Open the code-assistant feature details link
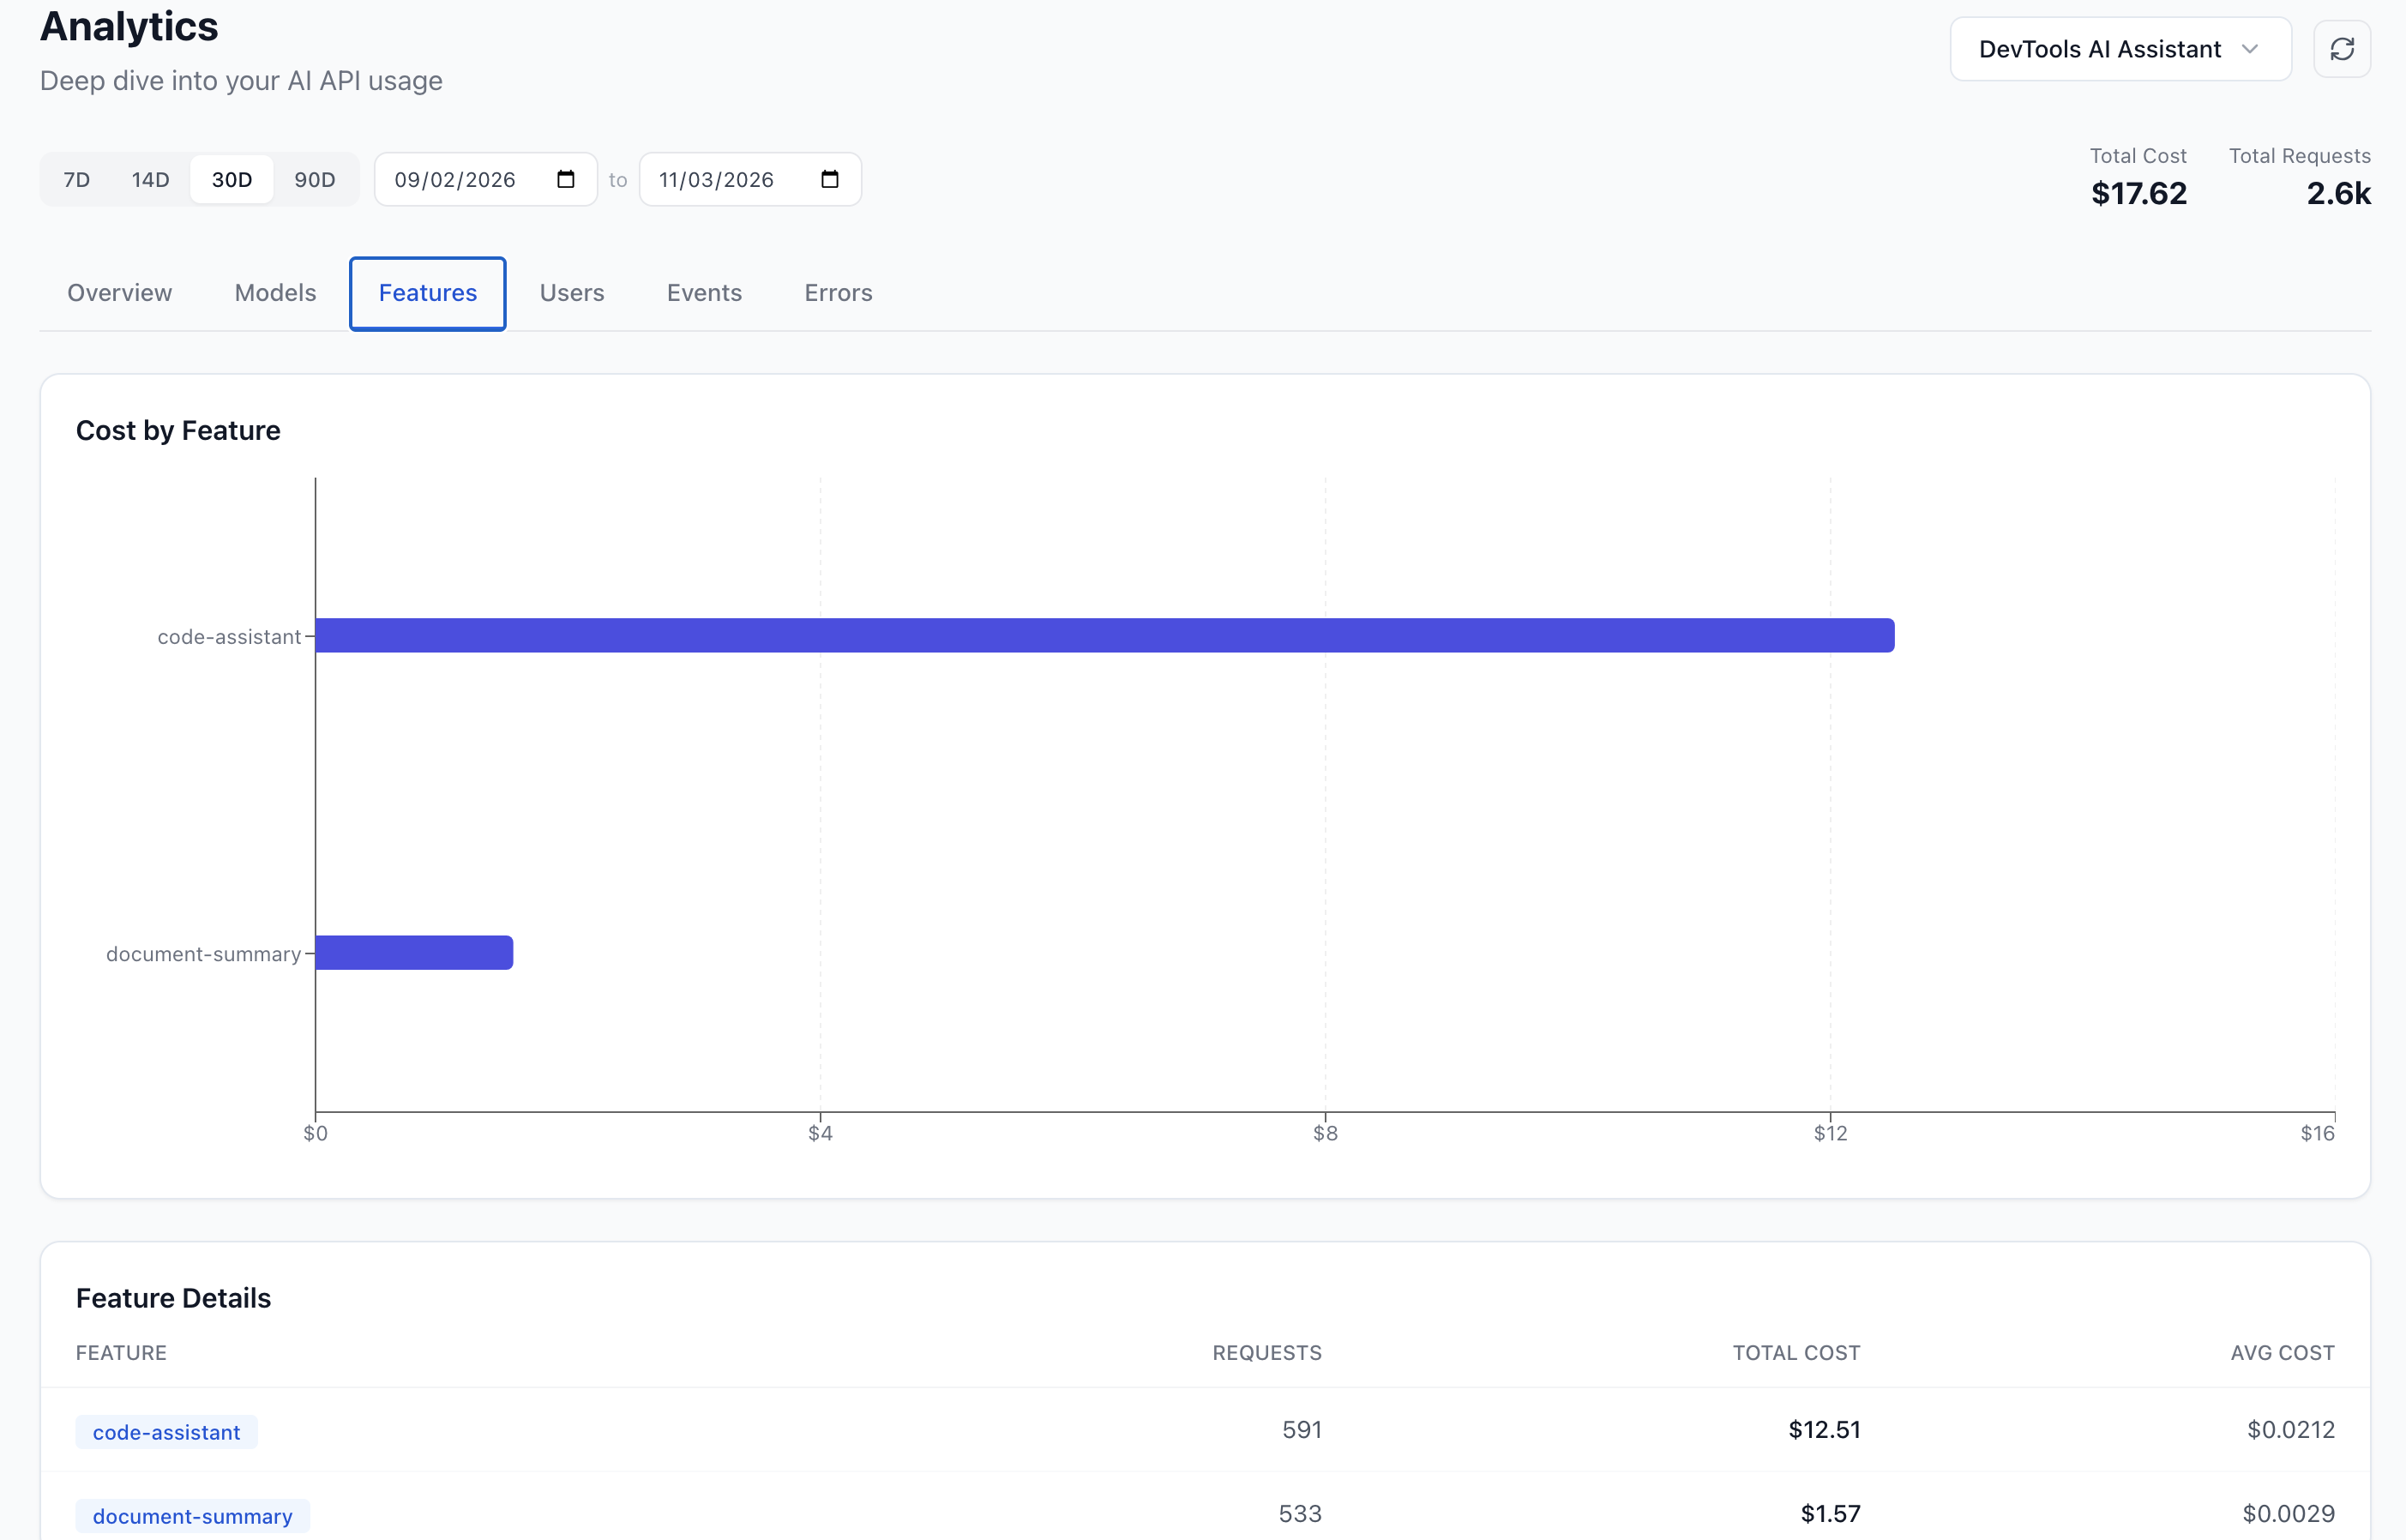This screenshot has width=2406, height=1540. click(x=166, y=1431)
